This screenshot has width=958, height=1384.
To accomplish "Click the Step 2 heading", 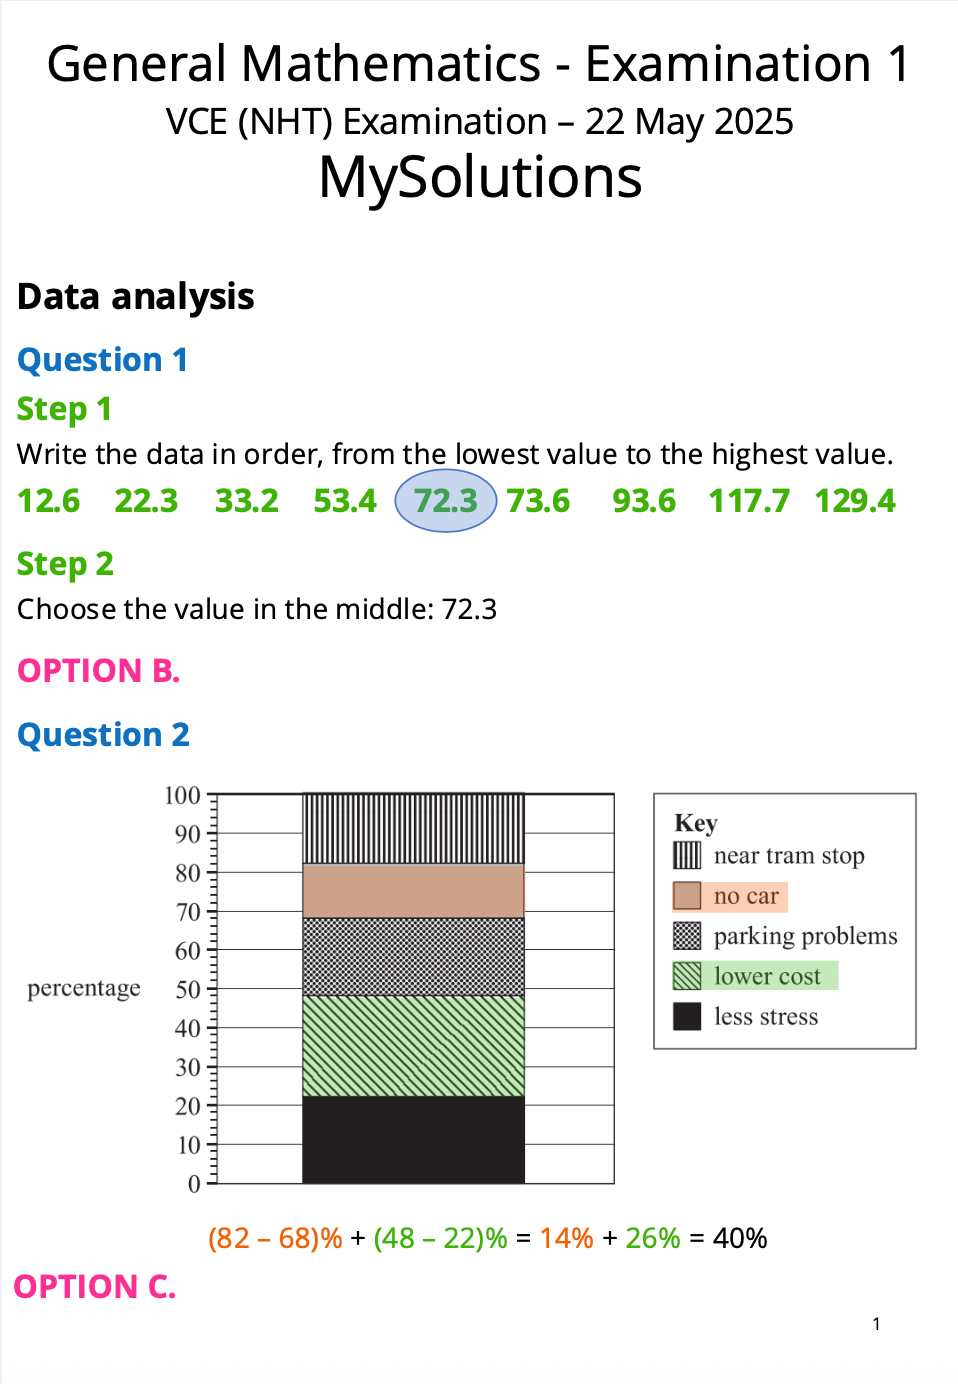I will 65,564.
